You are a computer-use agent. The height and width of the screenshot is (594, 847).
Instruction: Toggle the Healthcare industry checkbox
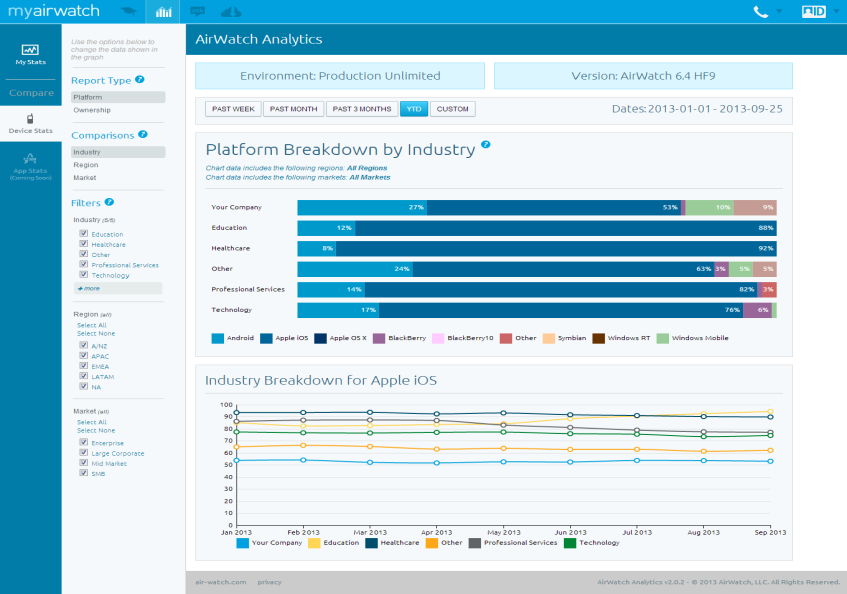pyautogui.click(x=84, y=244)
